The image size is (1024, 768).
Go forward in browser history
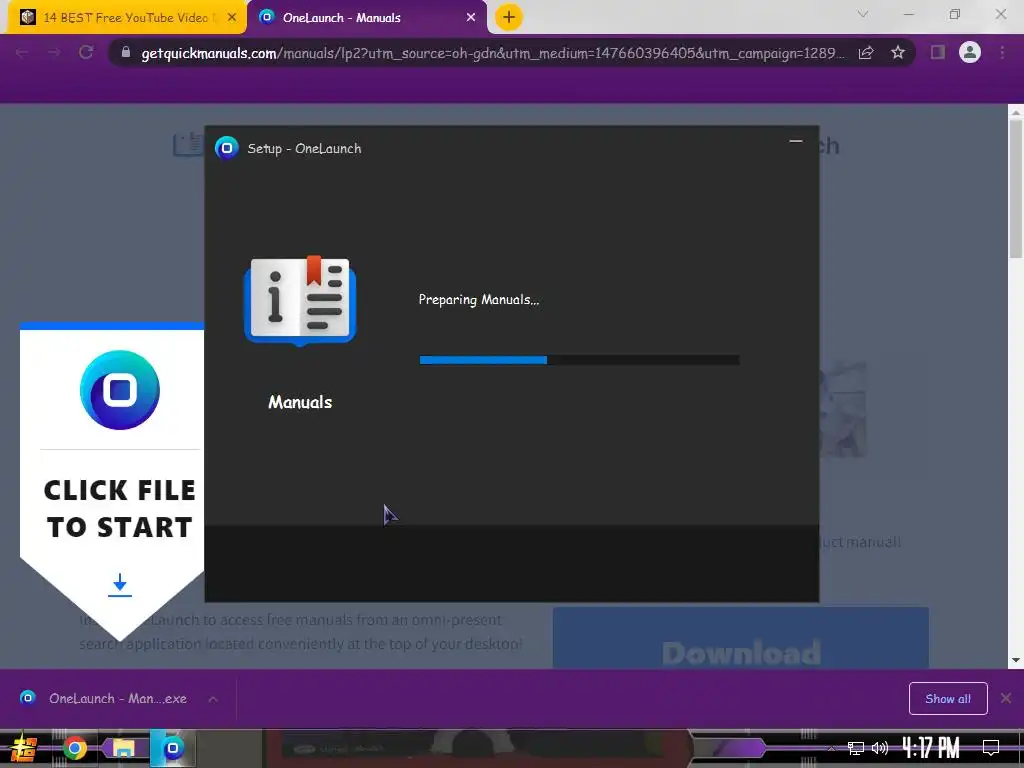(54, 53)
